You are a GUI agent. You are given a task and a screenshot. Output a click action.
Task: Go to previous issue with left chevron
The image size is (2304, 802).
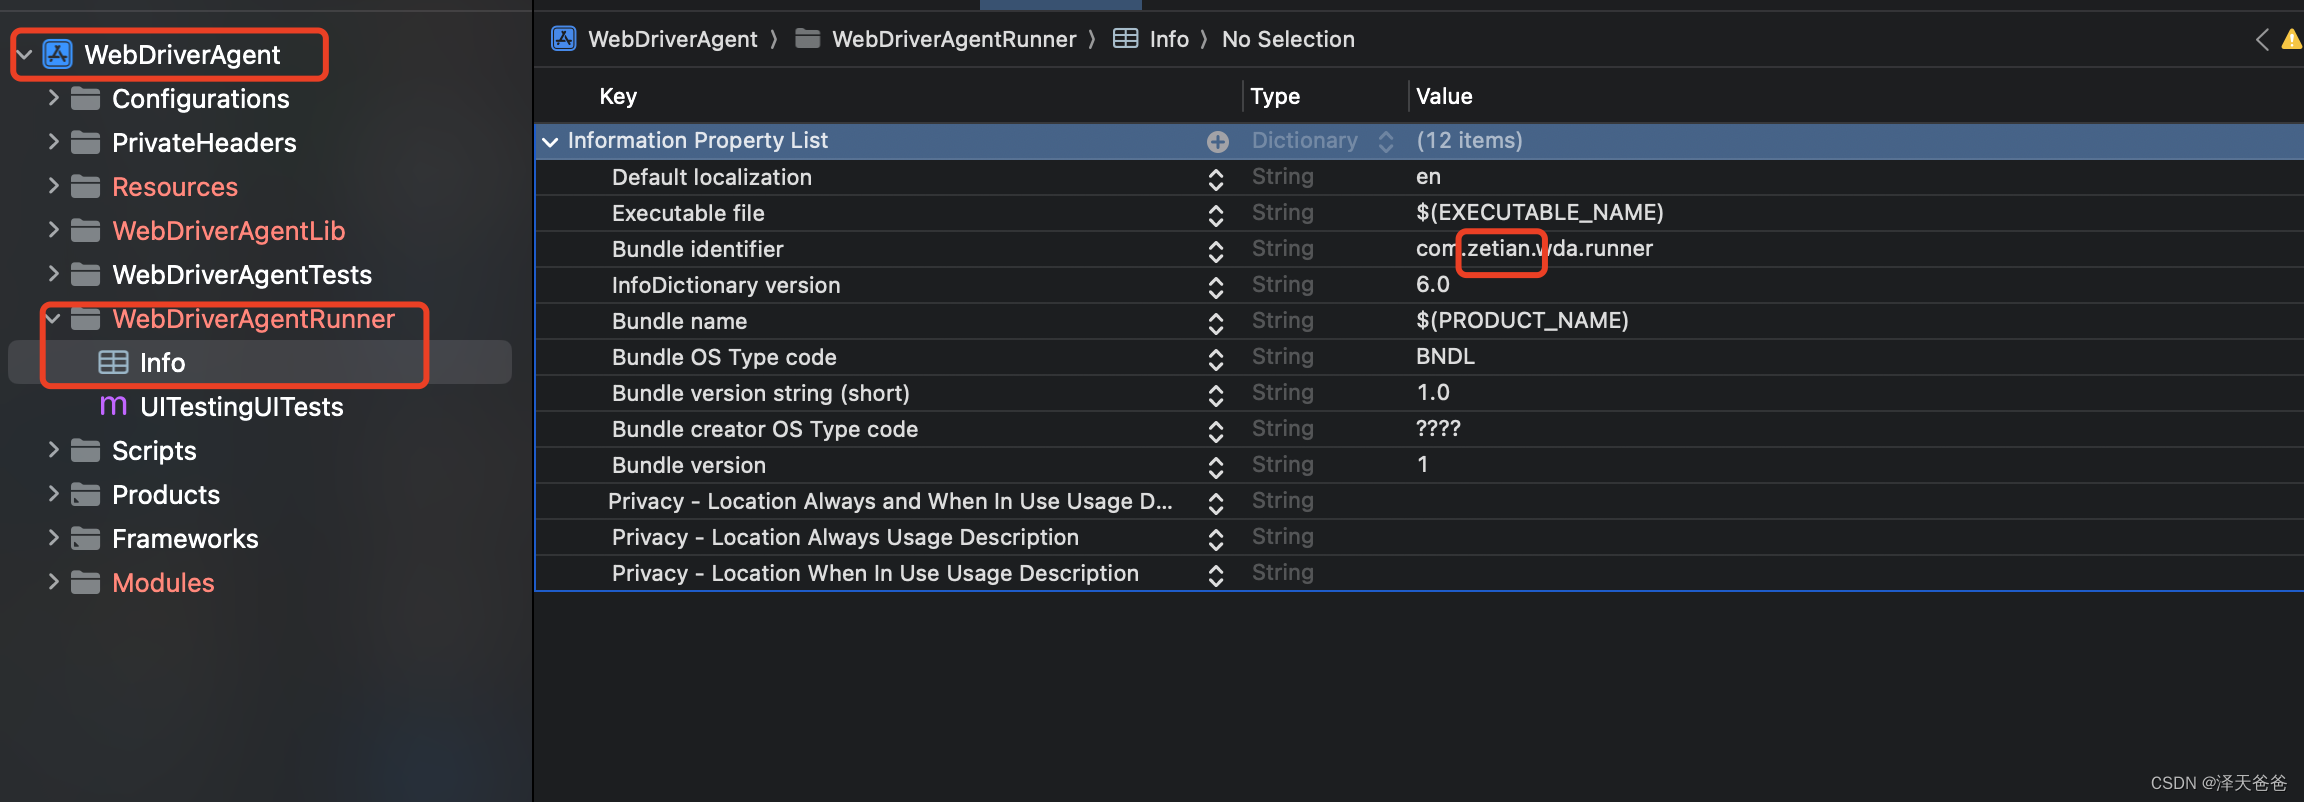(x=2261, y=39)
